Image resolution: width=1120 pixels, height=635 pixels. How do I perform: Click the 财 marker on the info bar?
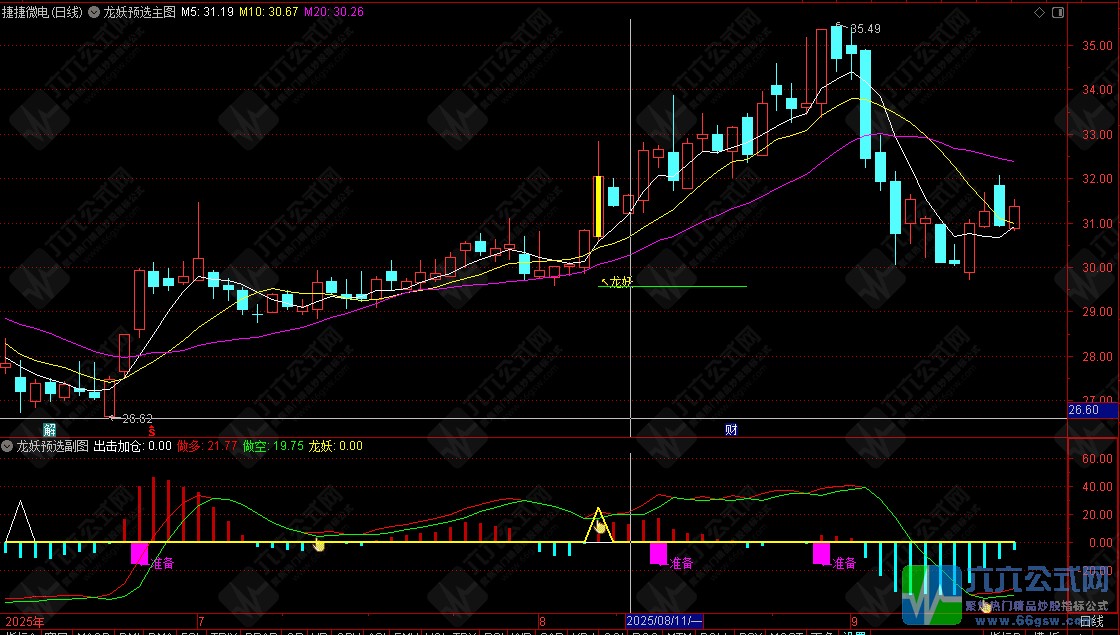(x=731, y=429)
